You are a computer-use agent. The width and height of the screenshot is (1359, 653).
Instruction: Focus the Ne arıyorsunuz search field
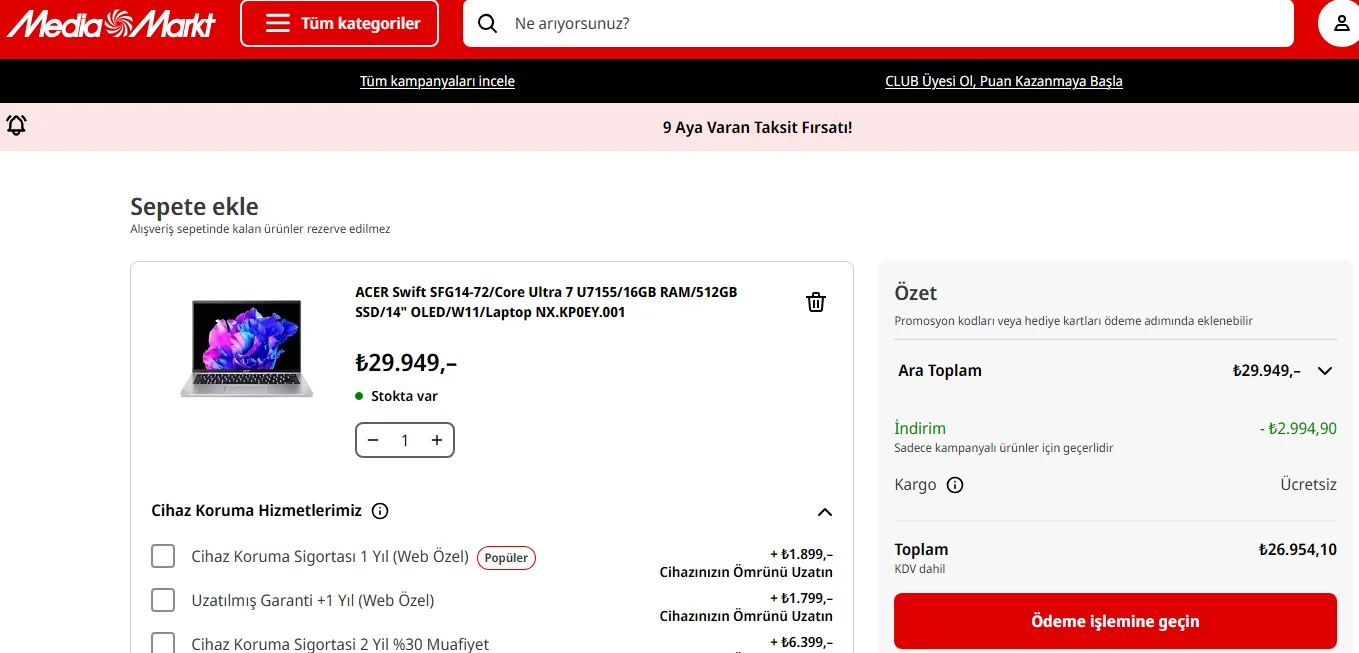click(x=878, y=23)
